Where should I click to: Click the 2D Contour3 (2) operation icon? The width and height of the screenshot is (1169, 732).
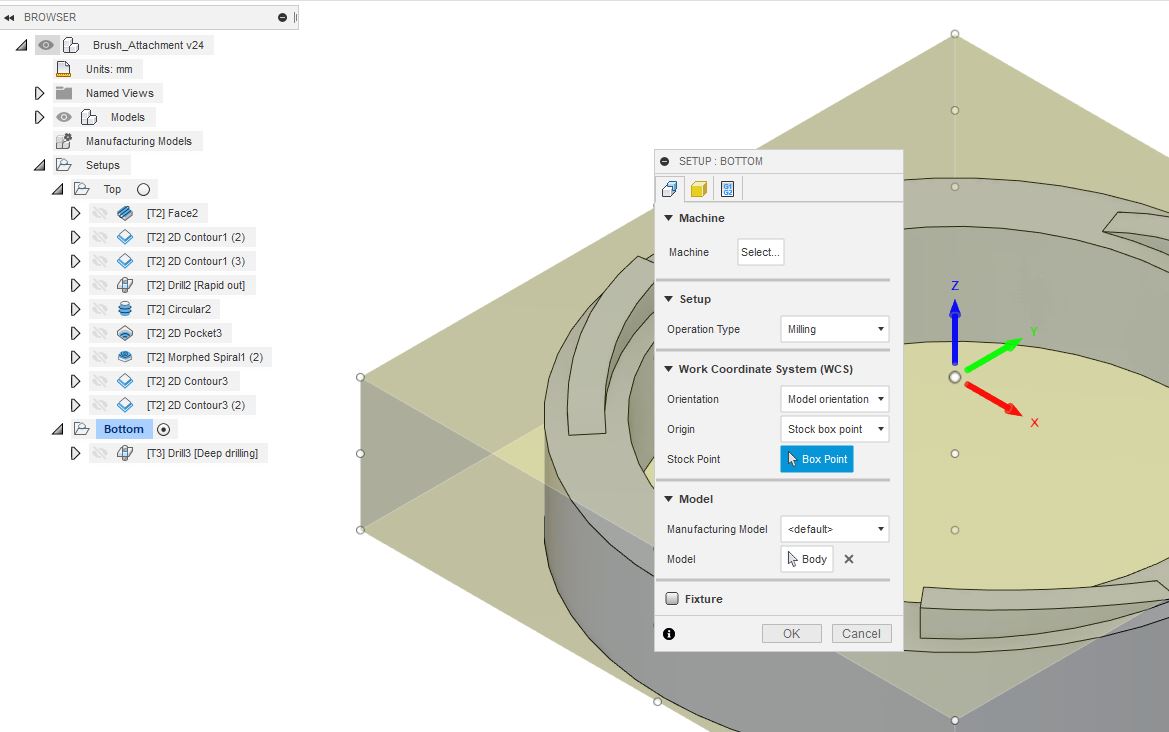pos(125,405)
